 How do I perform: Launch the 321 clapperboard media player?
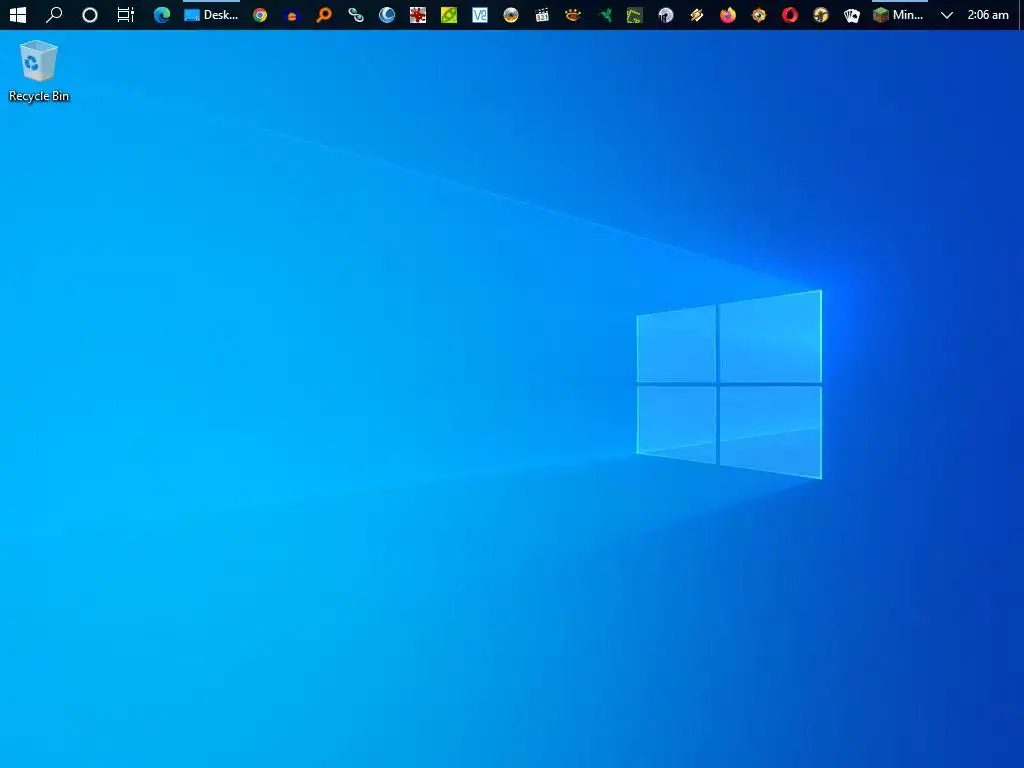(x=542, y=14)
